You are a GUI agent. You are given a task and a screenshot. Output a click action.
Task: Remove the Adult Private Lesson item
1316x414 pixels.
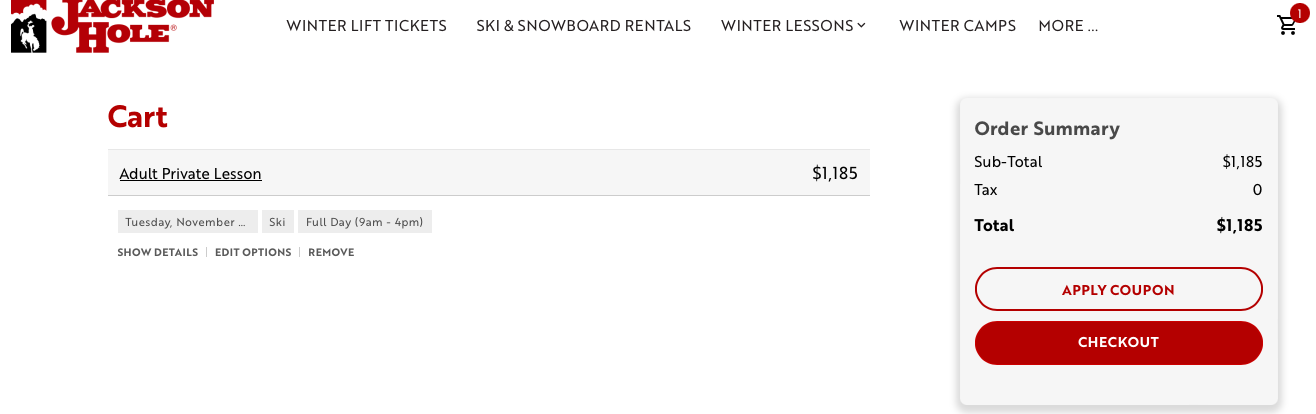click(x=331, y=252)
